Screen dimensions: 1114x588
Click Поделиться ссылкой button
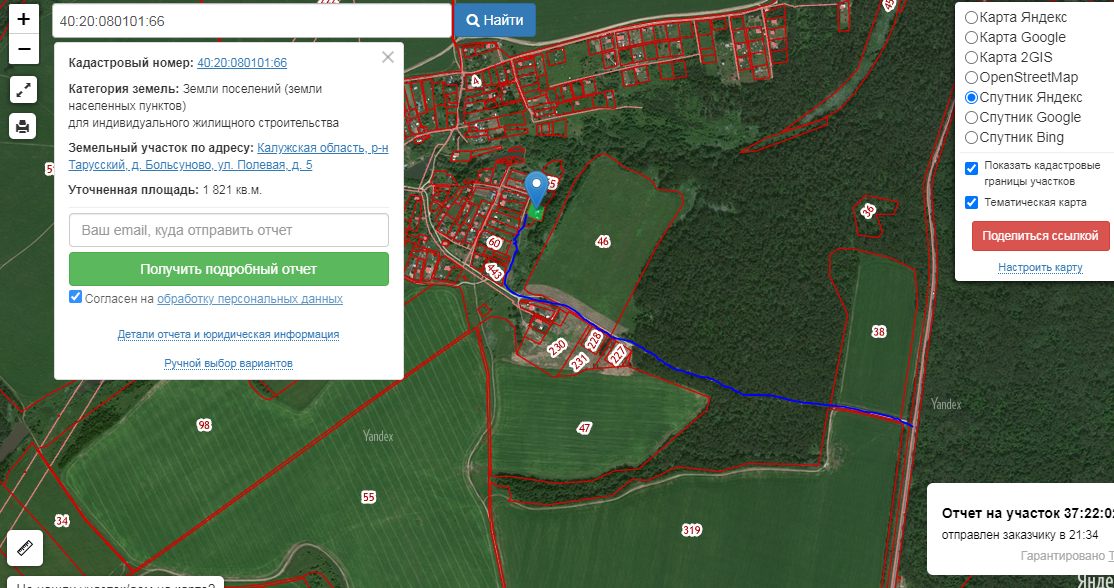point(1040,236)
